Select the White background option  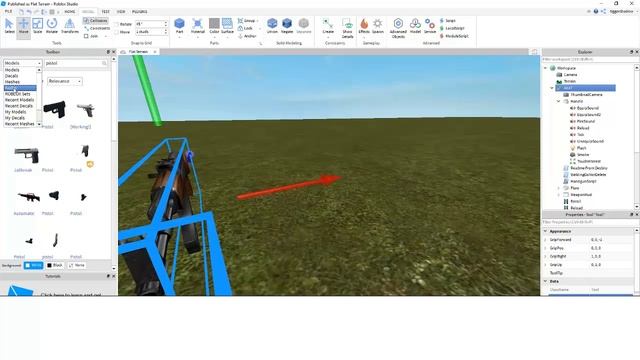33,265
